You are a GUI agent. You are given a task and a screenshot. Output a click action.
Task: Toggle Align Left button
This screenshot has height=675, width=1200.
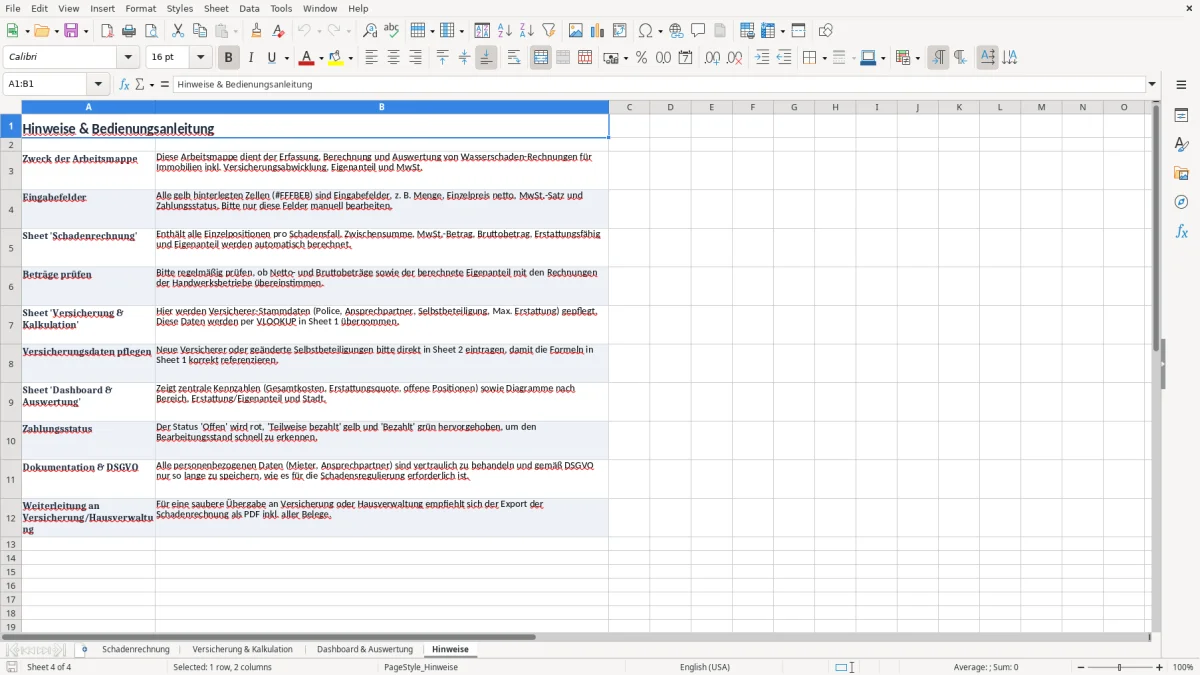[371, 58]
